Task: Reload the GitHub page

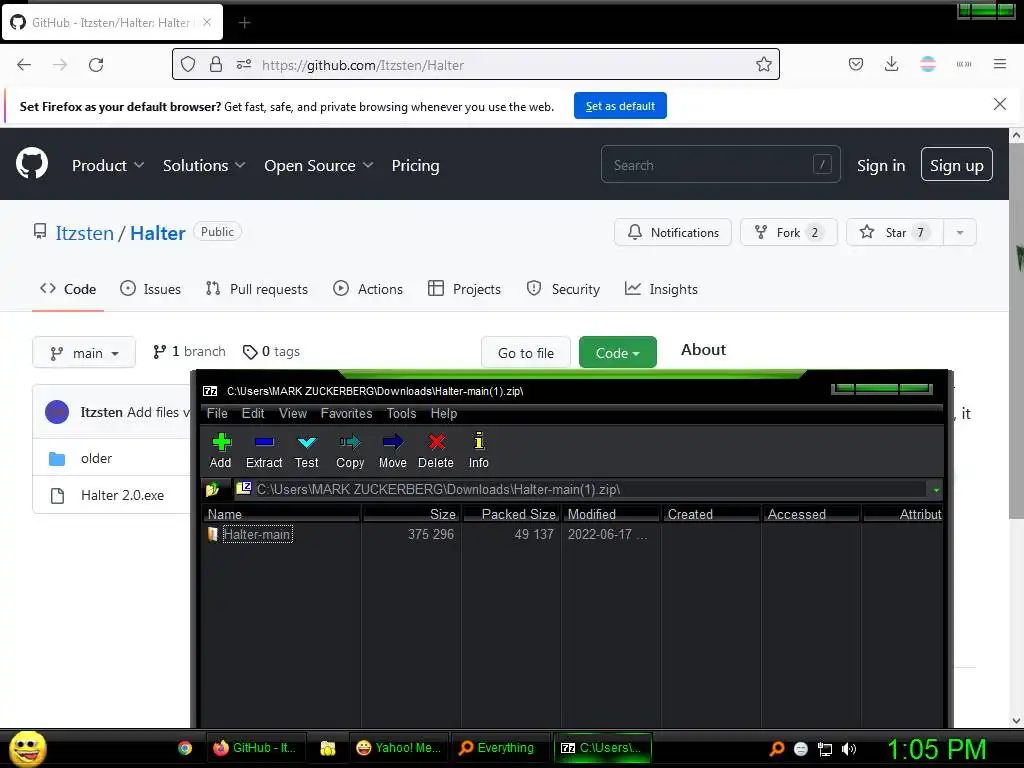Action: pyautogui.click(x=96, y=65)
